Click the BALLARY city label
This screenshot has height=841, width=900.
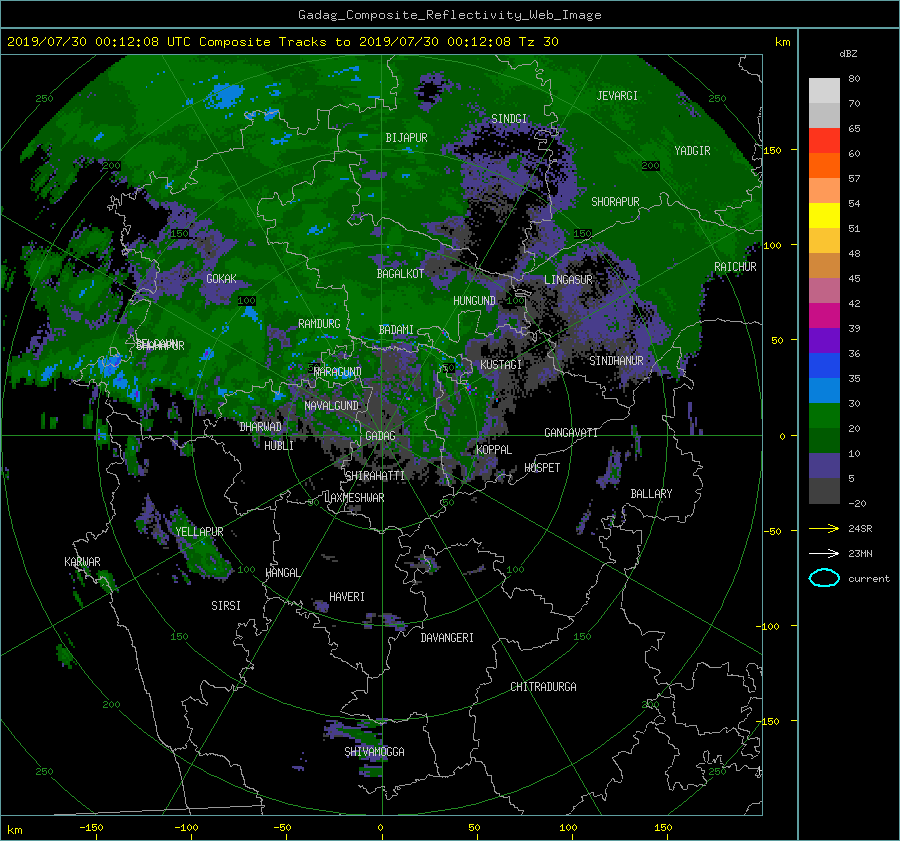point(651,494)
